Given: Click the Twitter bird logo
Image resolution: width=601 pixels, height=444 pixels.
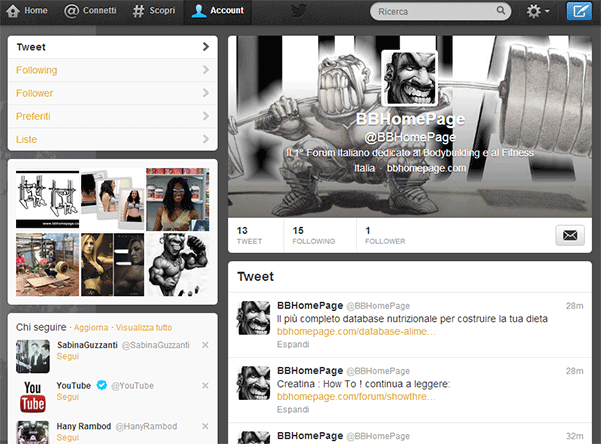Looking at the screenshot, I should (x=299, y=11).
